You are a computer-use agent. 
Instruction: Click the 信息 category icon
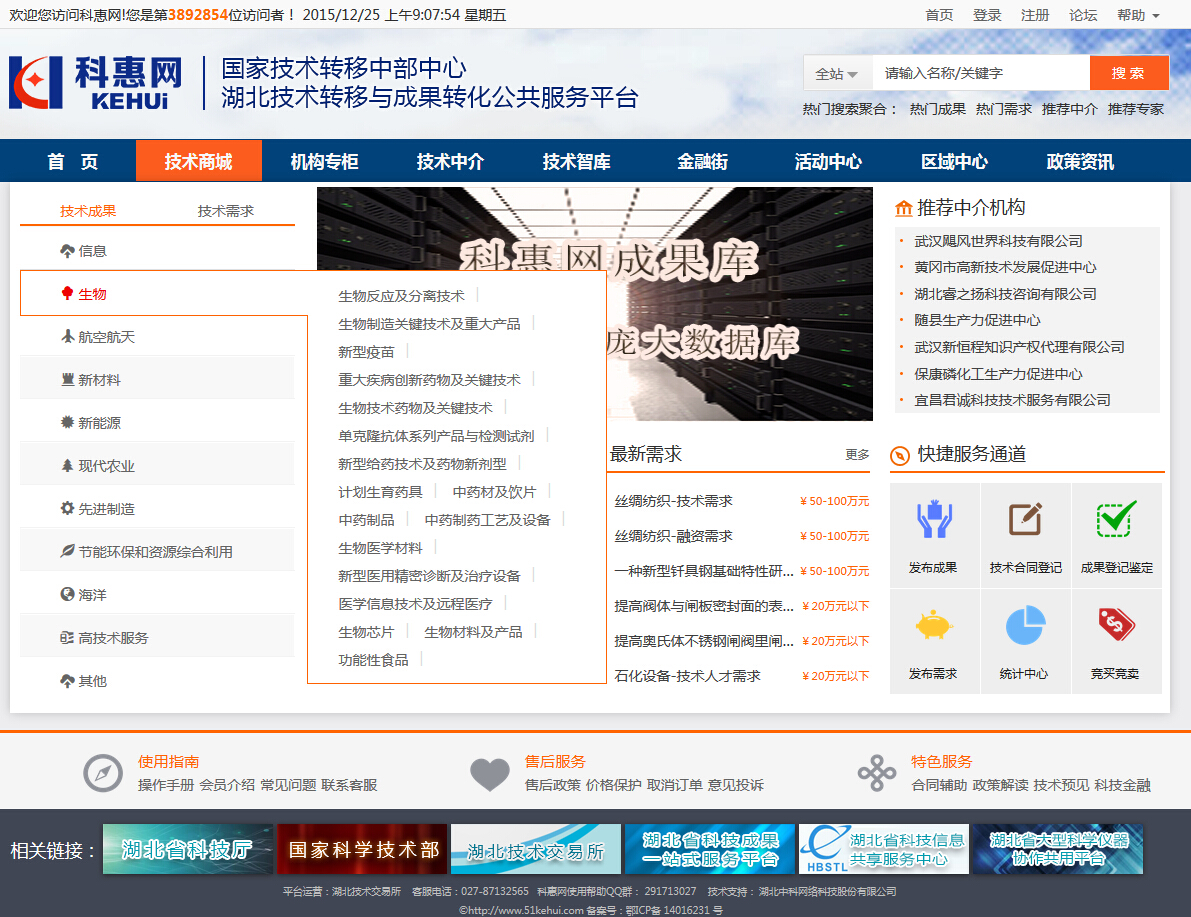68,251
